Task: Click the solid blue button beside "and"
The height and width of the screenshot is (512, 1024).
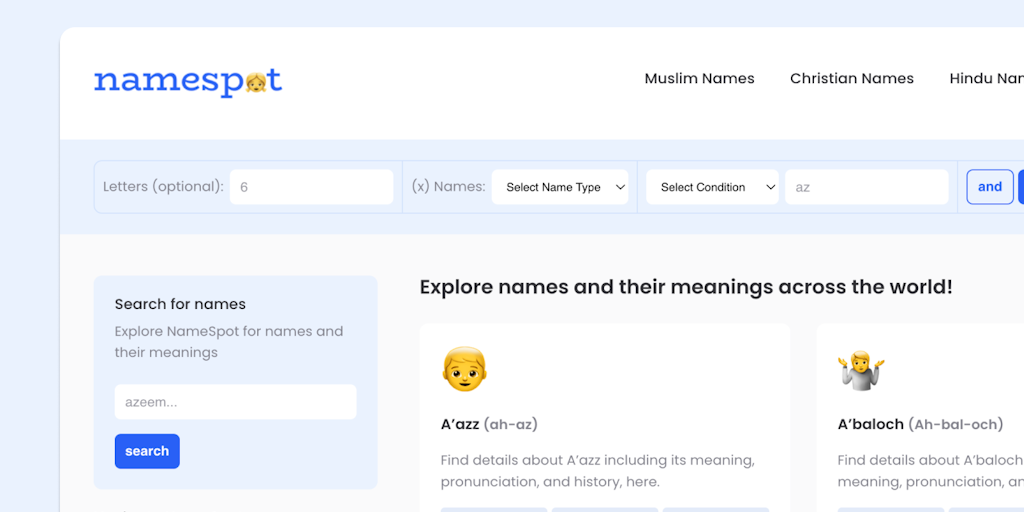Action: click(x=1021, y=187)
